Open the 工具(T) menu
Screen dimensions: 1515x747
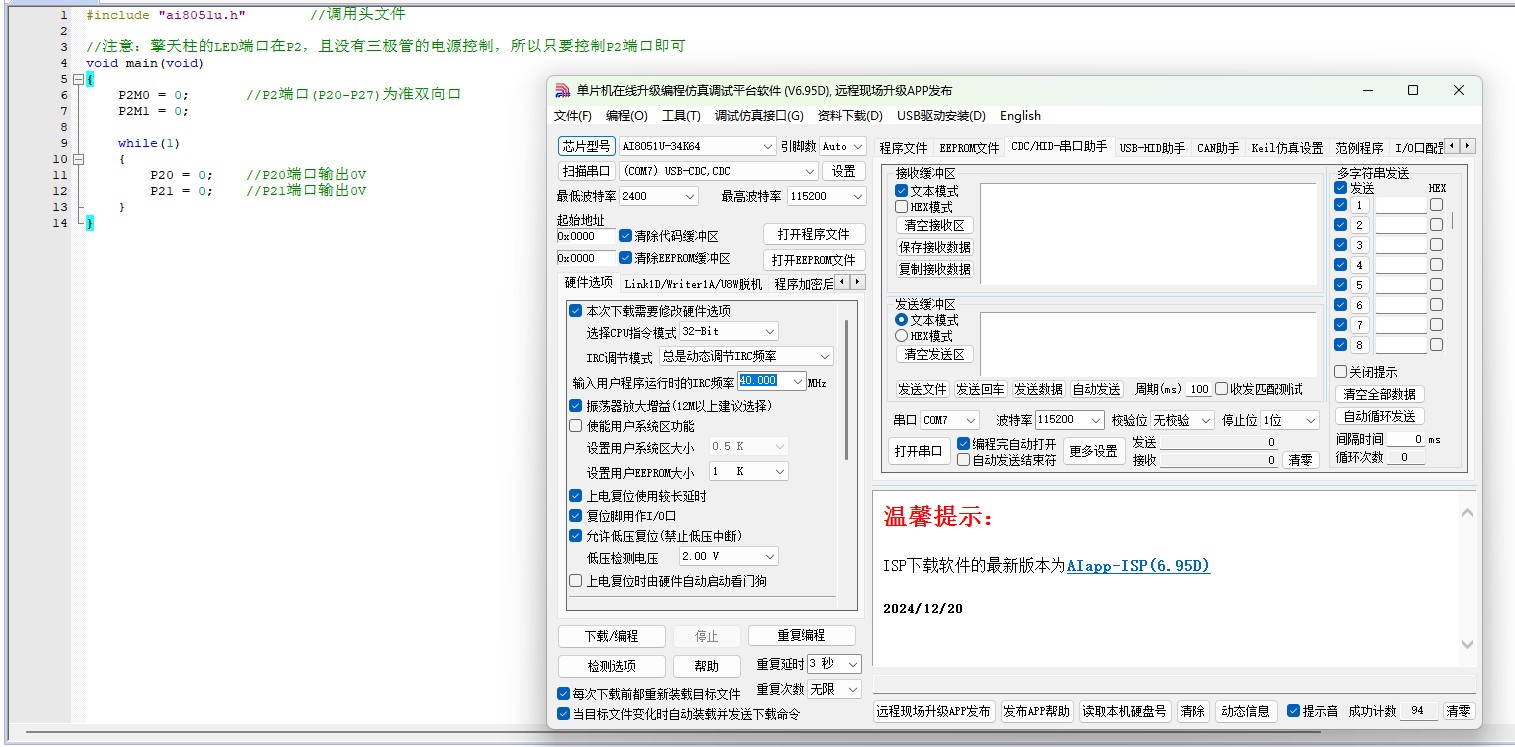pos(681,116)
